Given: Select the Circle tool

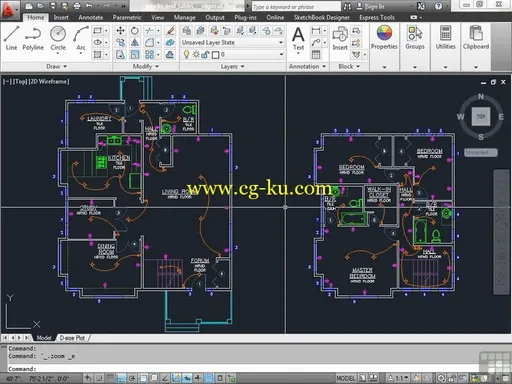Looking at the screenshot, I should point(58,39).
